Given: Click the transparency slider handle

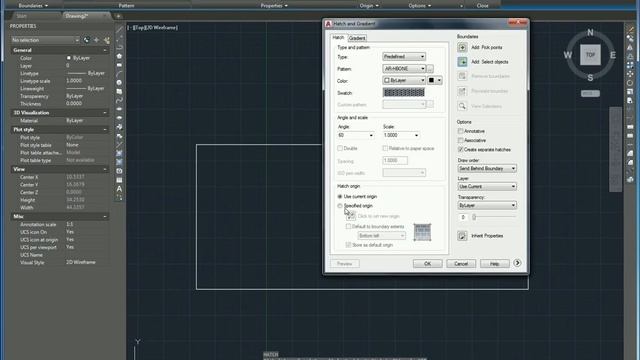Looking at the screenshot, I should pos(474,217).
